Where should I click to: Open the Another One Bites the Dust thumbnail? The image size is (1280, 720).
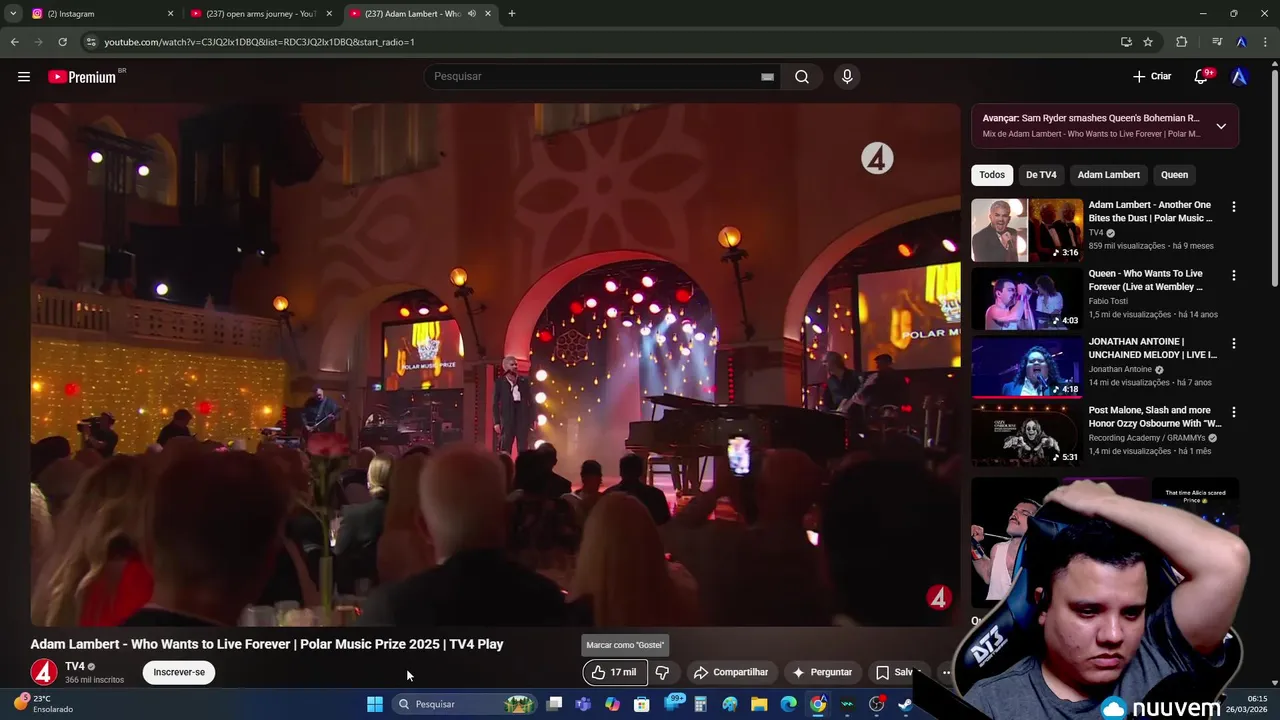point(1027,230)
